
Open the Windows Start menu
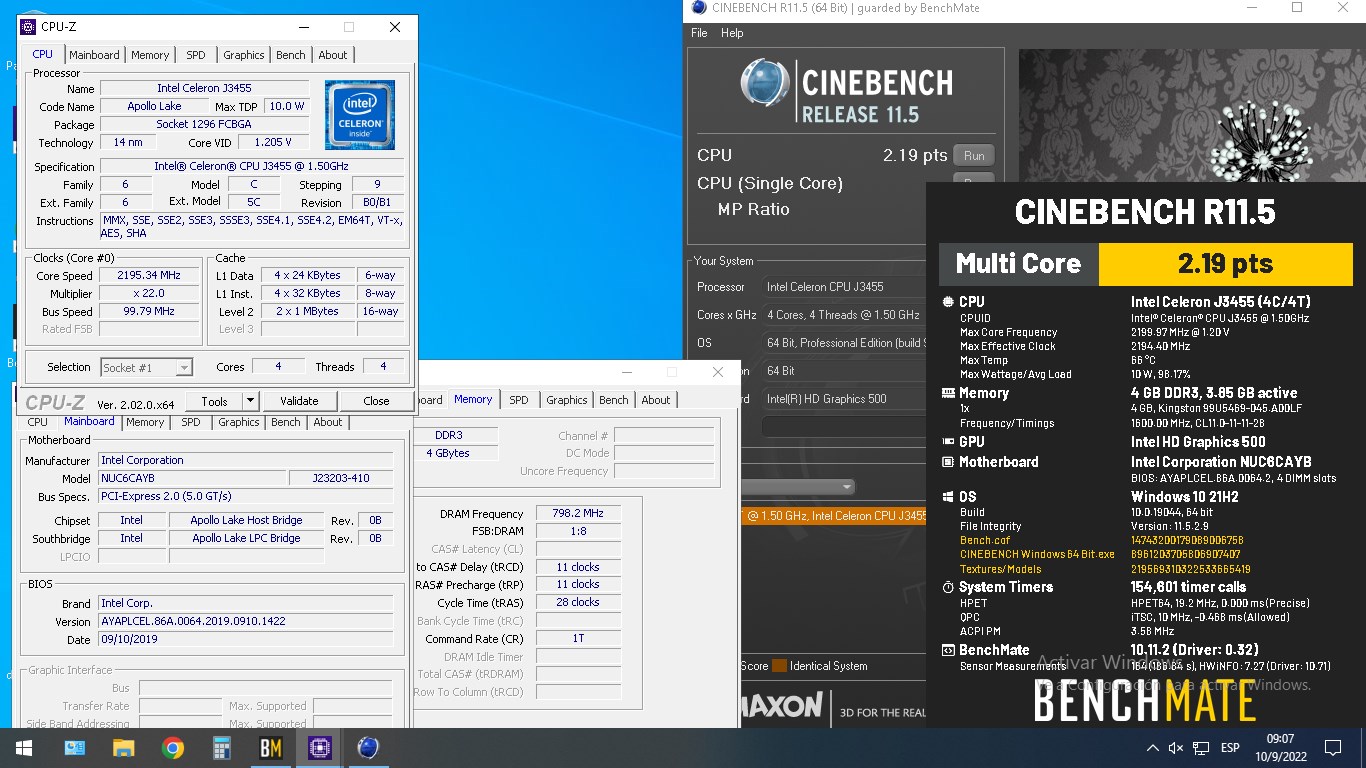[24, 747]
